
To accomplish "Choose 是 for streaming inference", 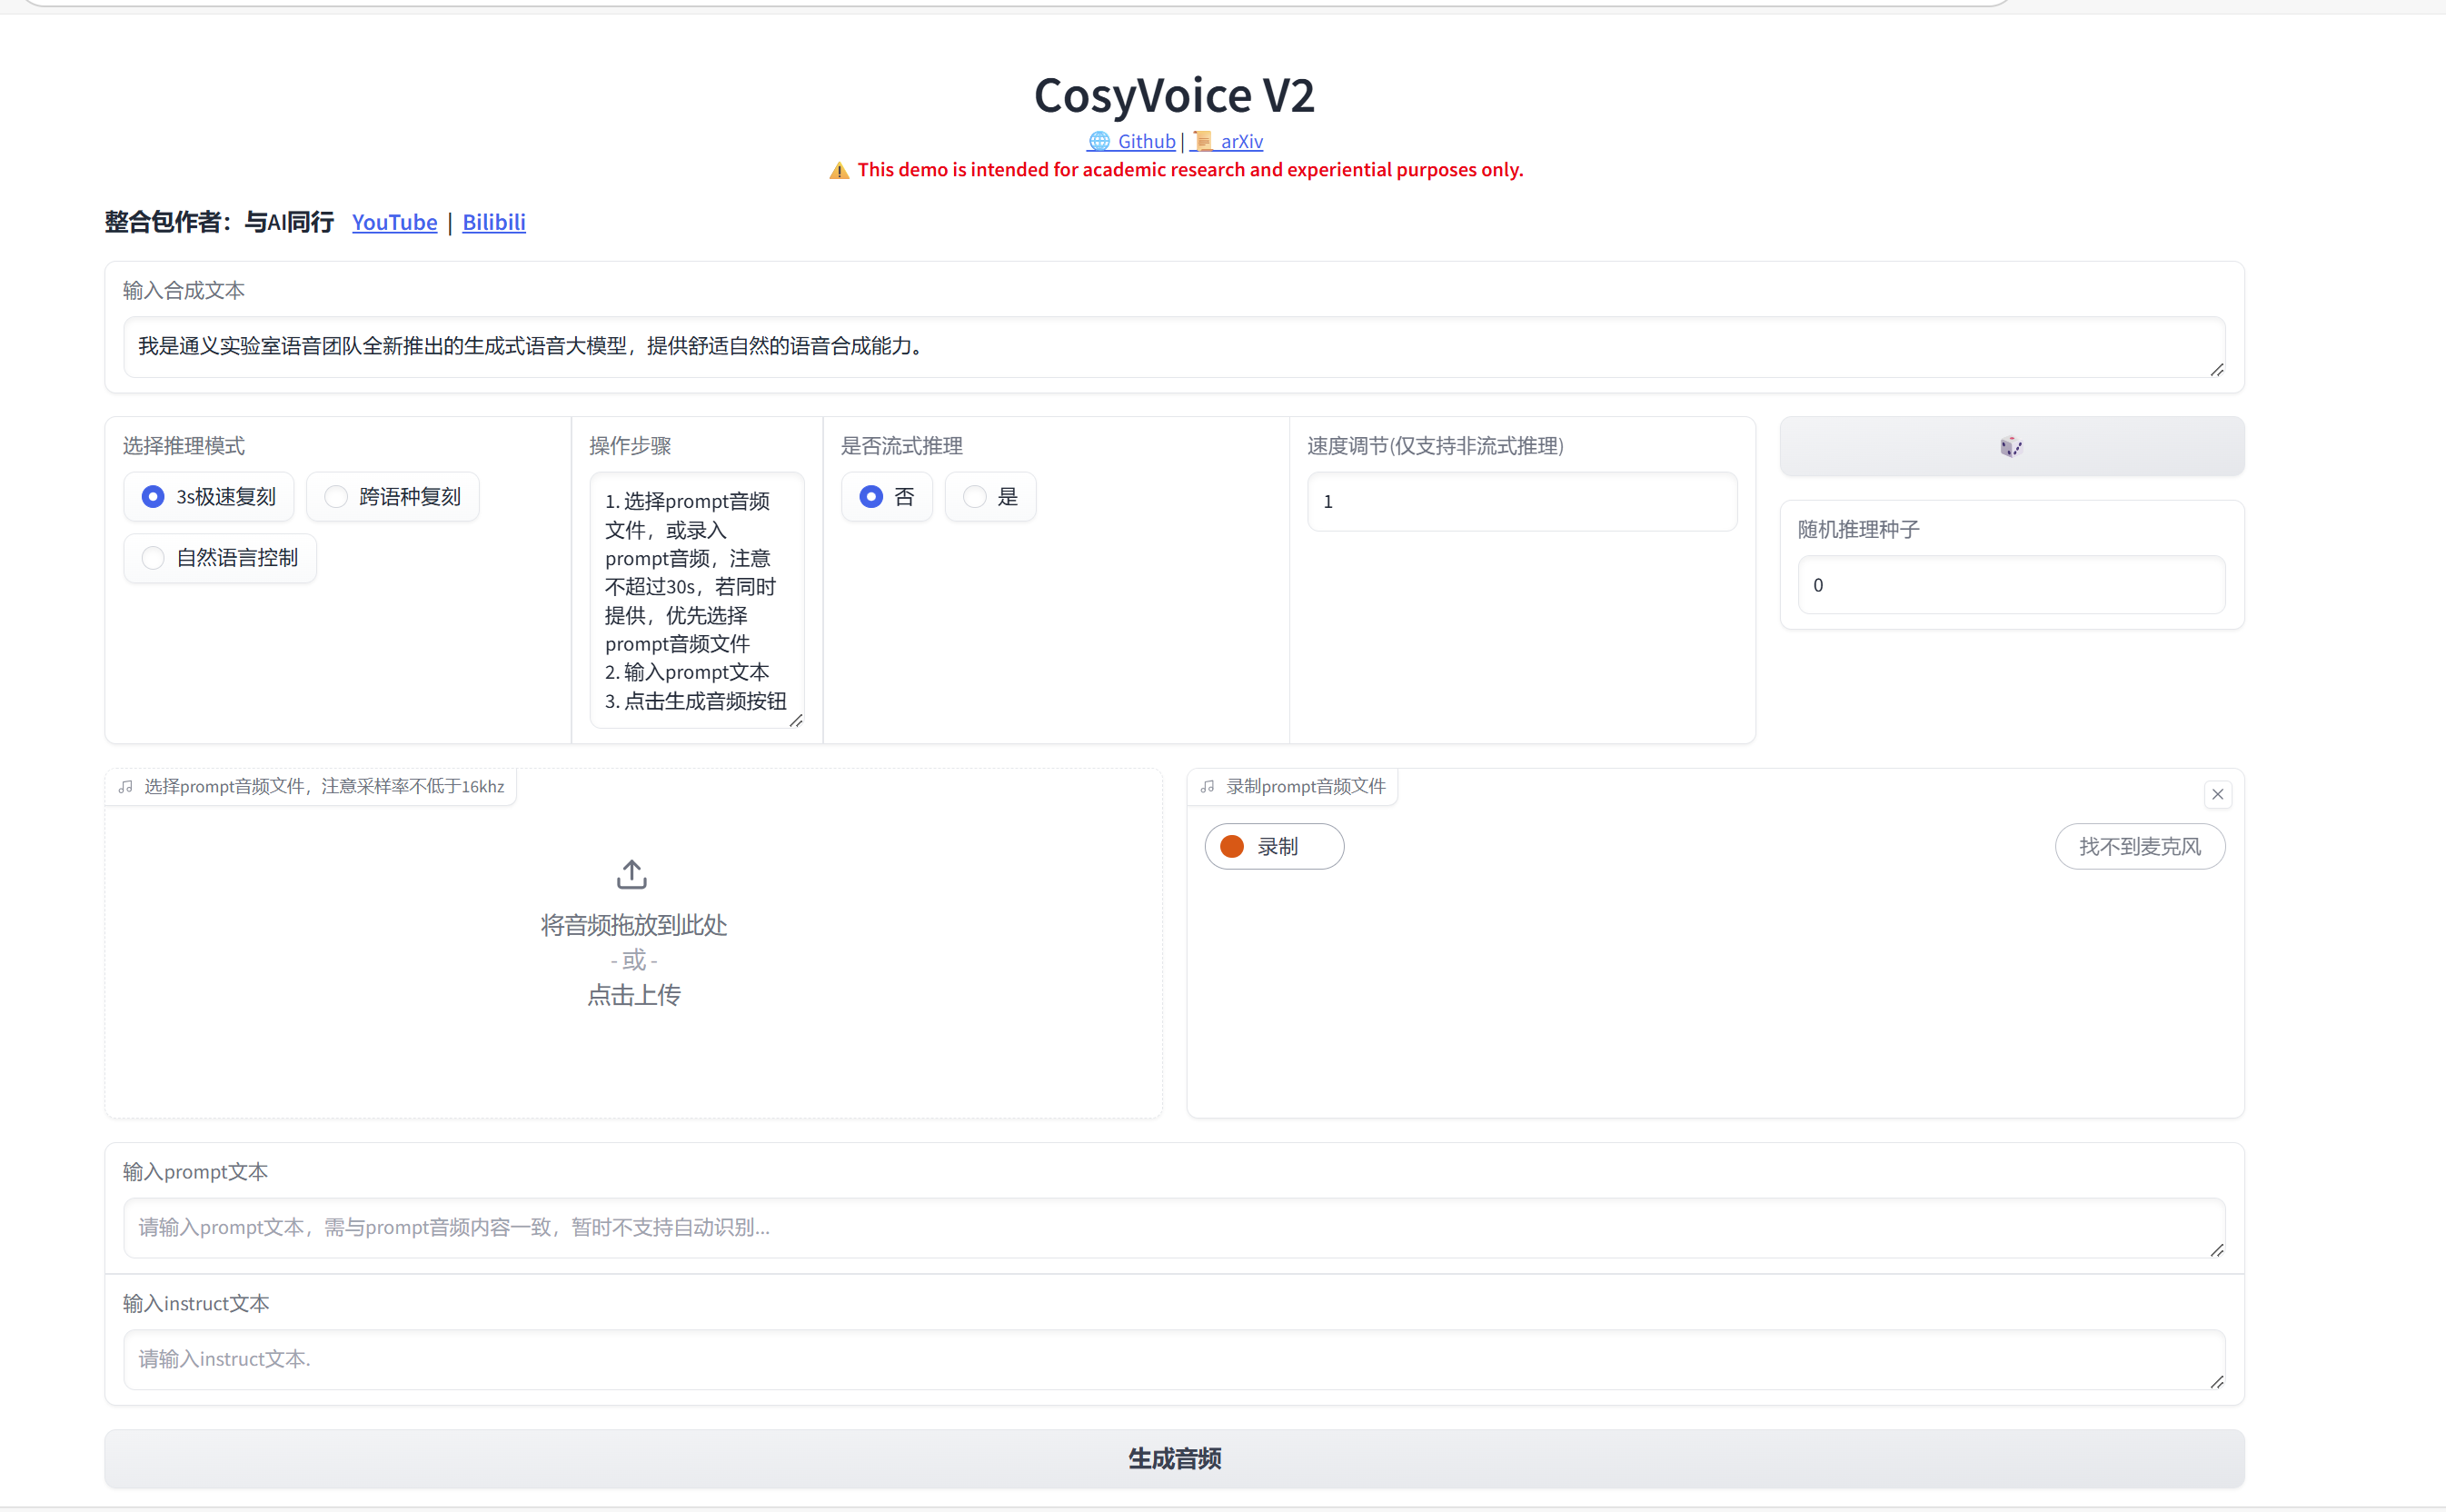I will pos(990,497).
